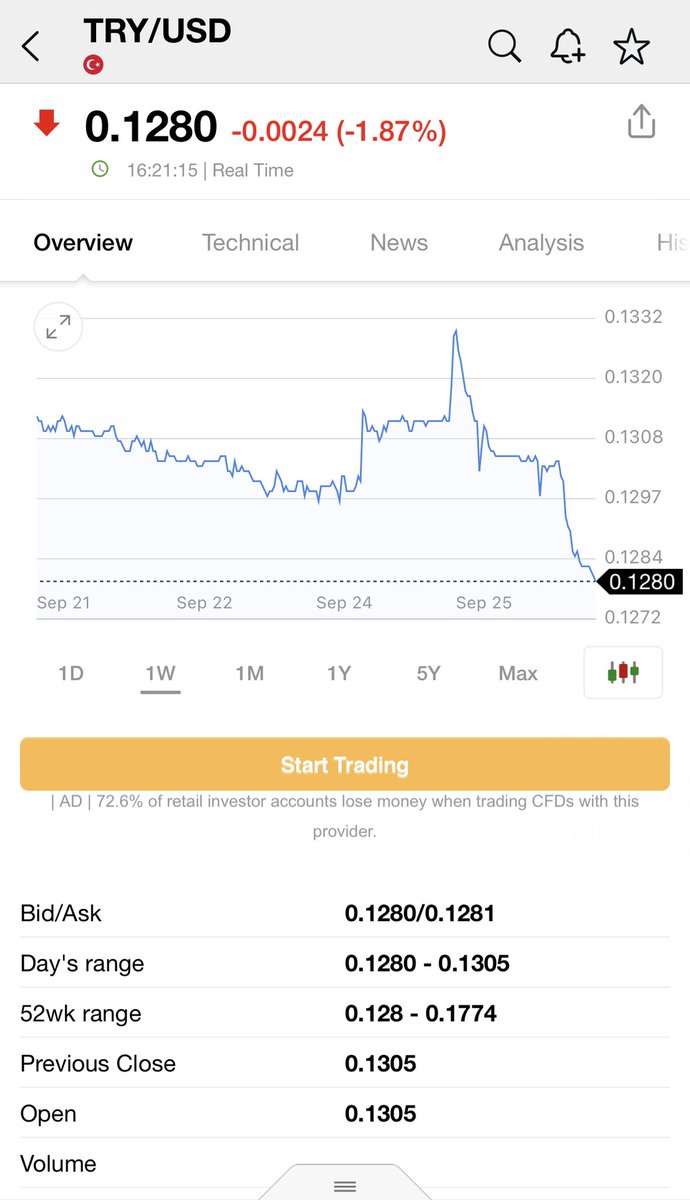Open the search magnifier icon

click(504, 46)
